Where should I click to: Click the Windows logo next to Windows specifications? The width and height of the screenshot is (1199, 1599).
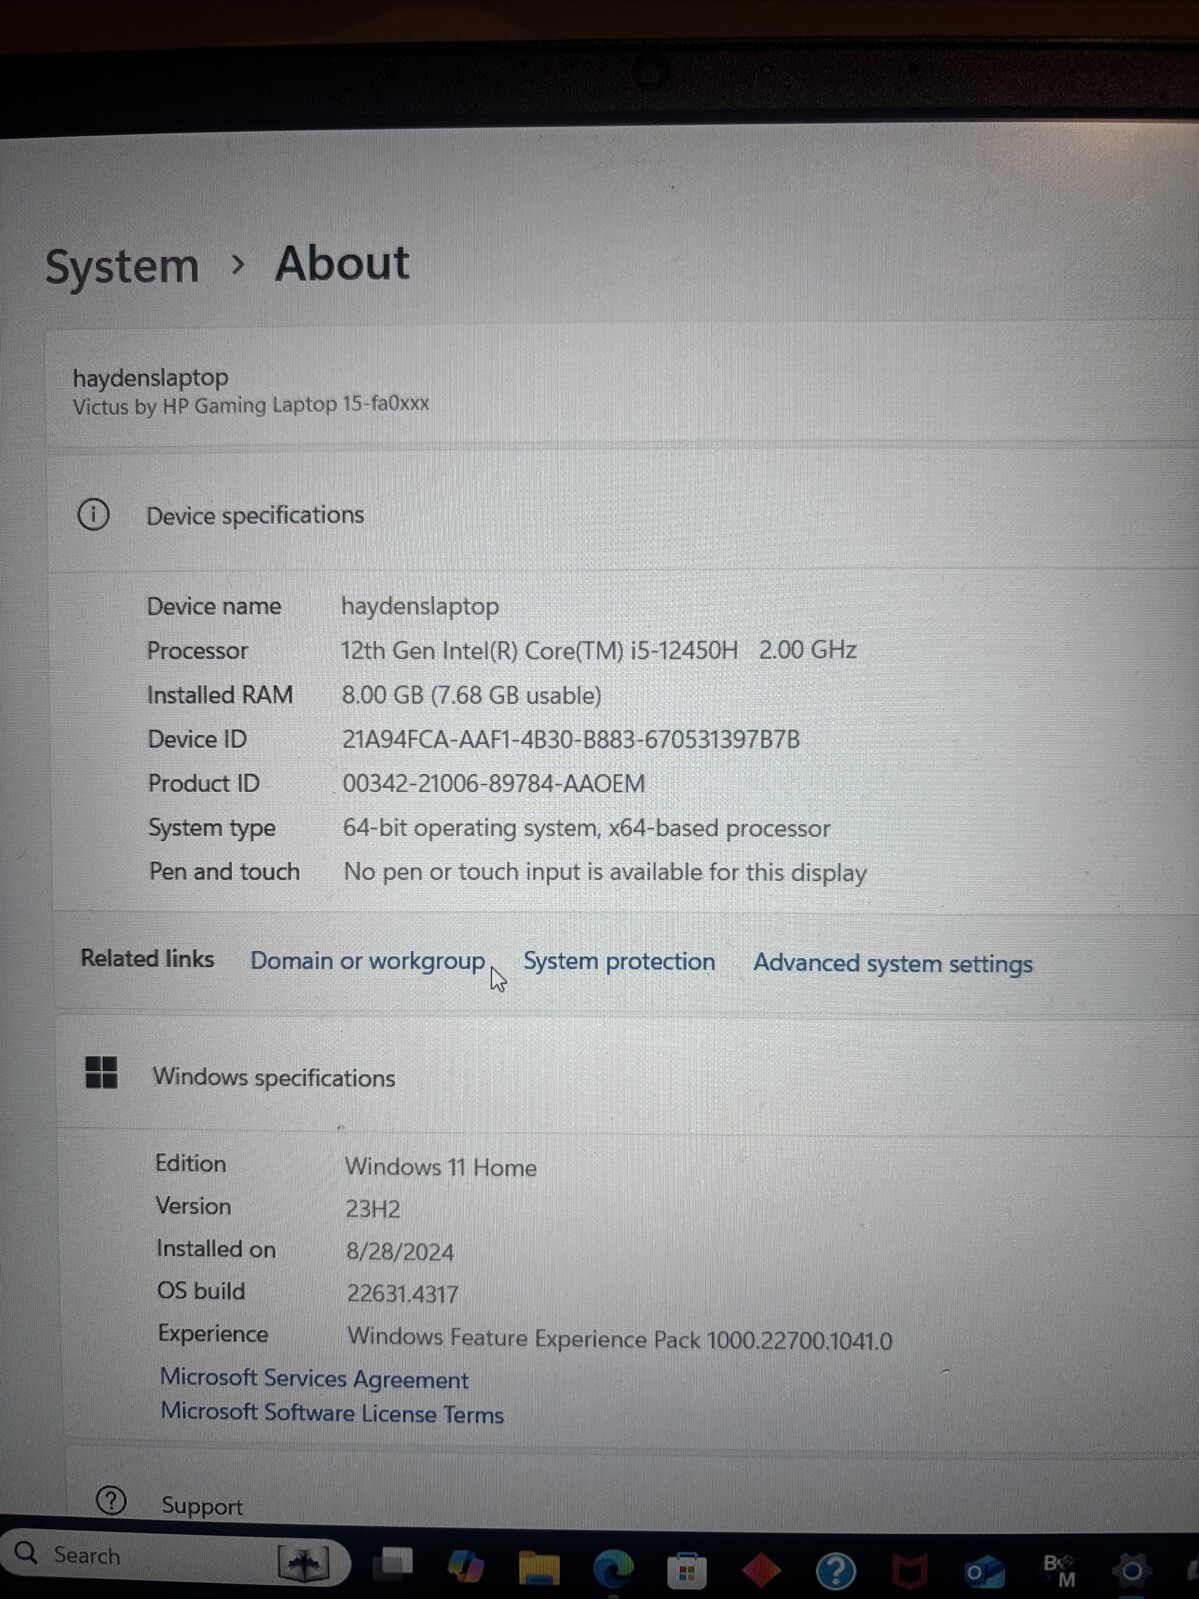101,1073
